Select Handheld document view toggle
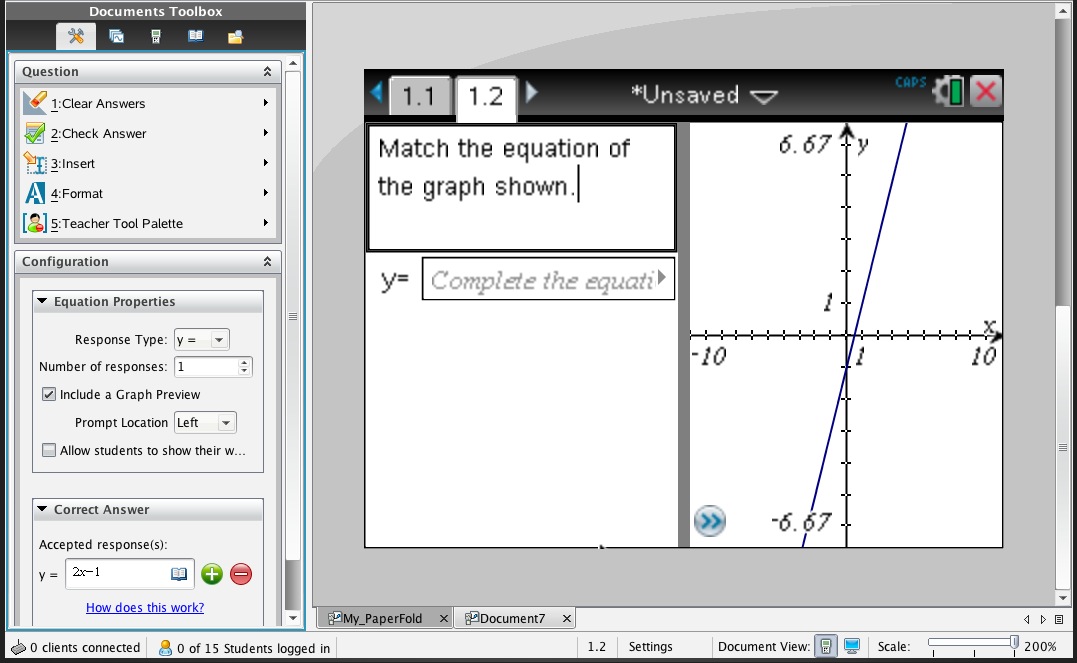 [x=826, y=647]
